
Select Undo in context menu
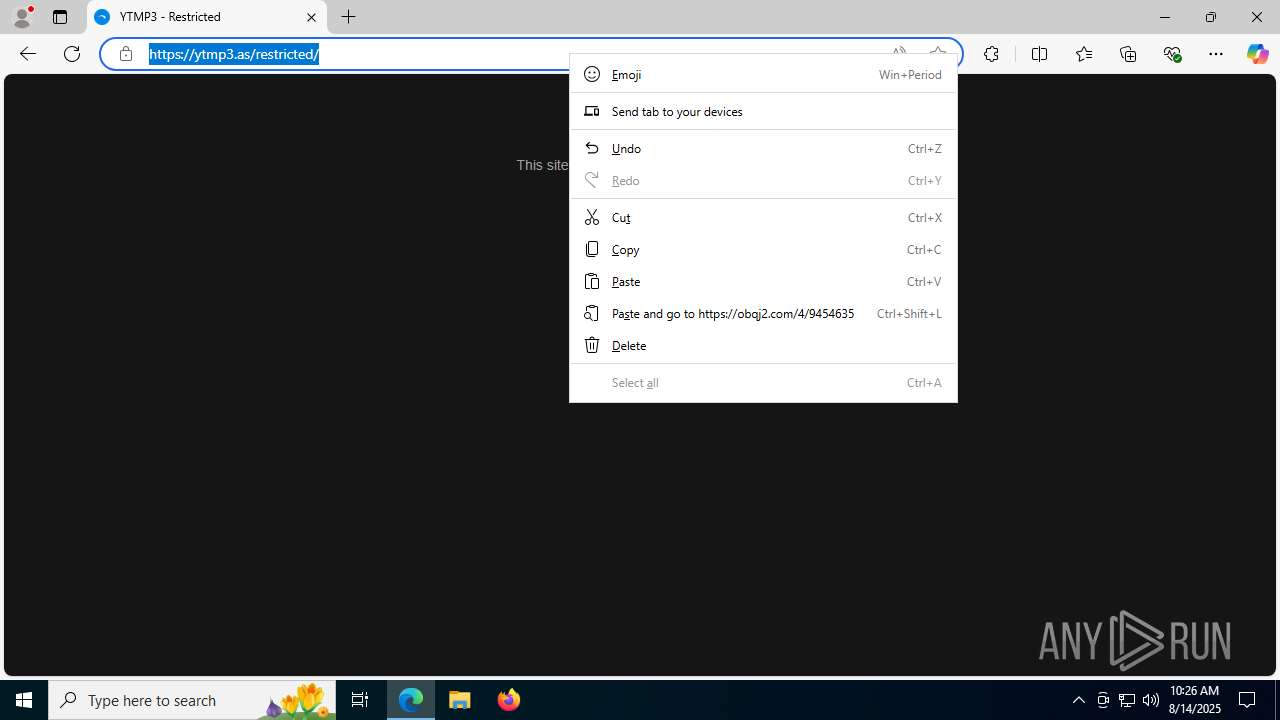coord(763,148)
